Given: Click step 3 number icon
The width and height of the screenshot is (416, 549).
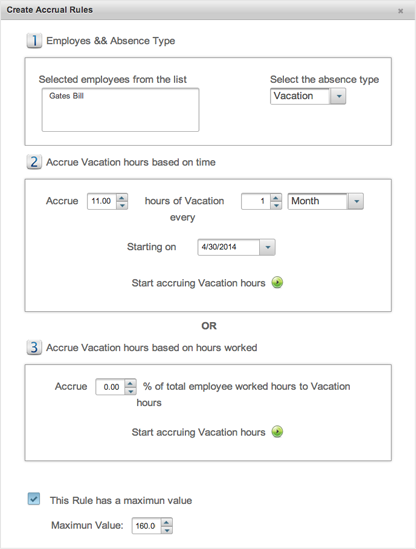Looking at the screenshot, I should coord(34,347).
